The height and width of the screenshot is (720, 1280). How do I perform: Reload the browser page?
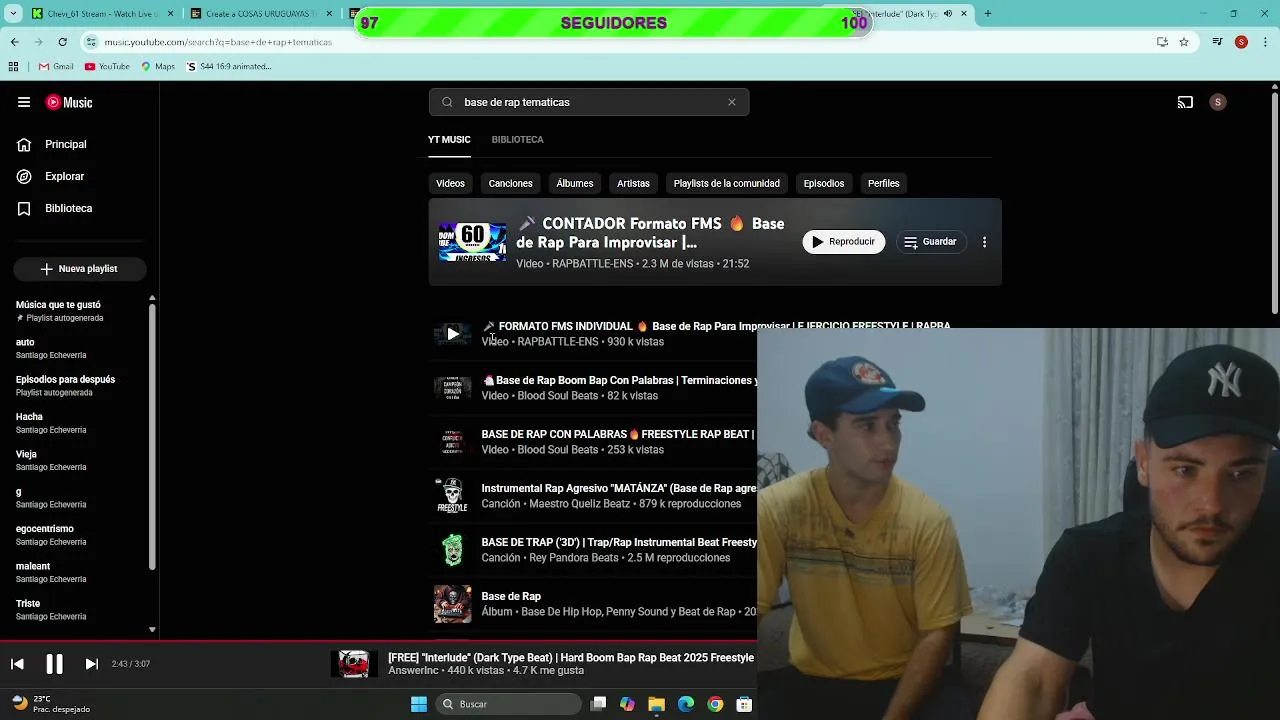pos(62,42)
